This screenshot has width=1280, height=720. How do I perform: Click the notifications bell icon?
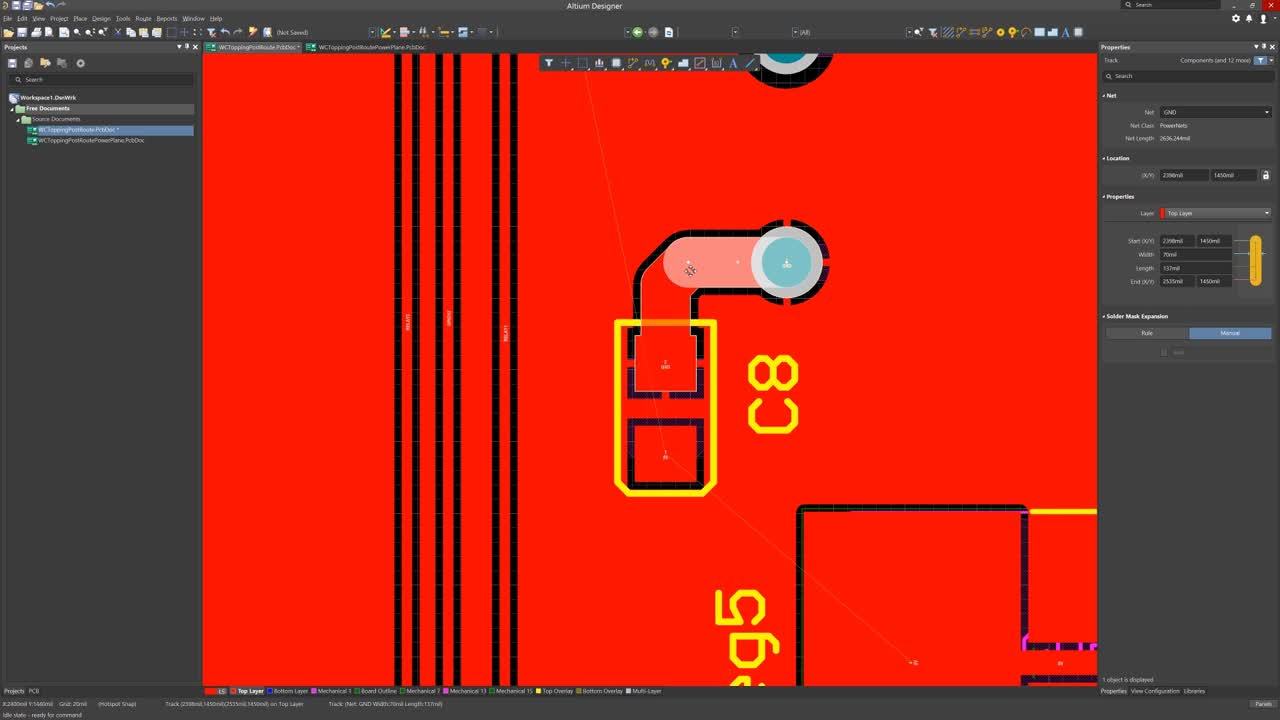coord(1249,18)
